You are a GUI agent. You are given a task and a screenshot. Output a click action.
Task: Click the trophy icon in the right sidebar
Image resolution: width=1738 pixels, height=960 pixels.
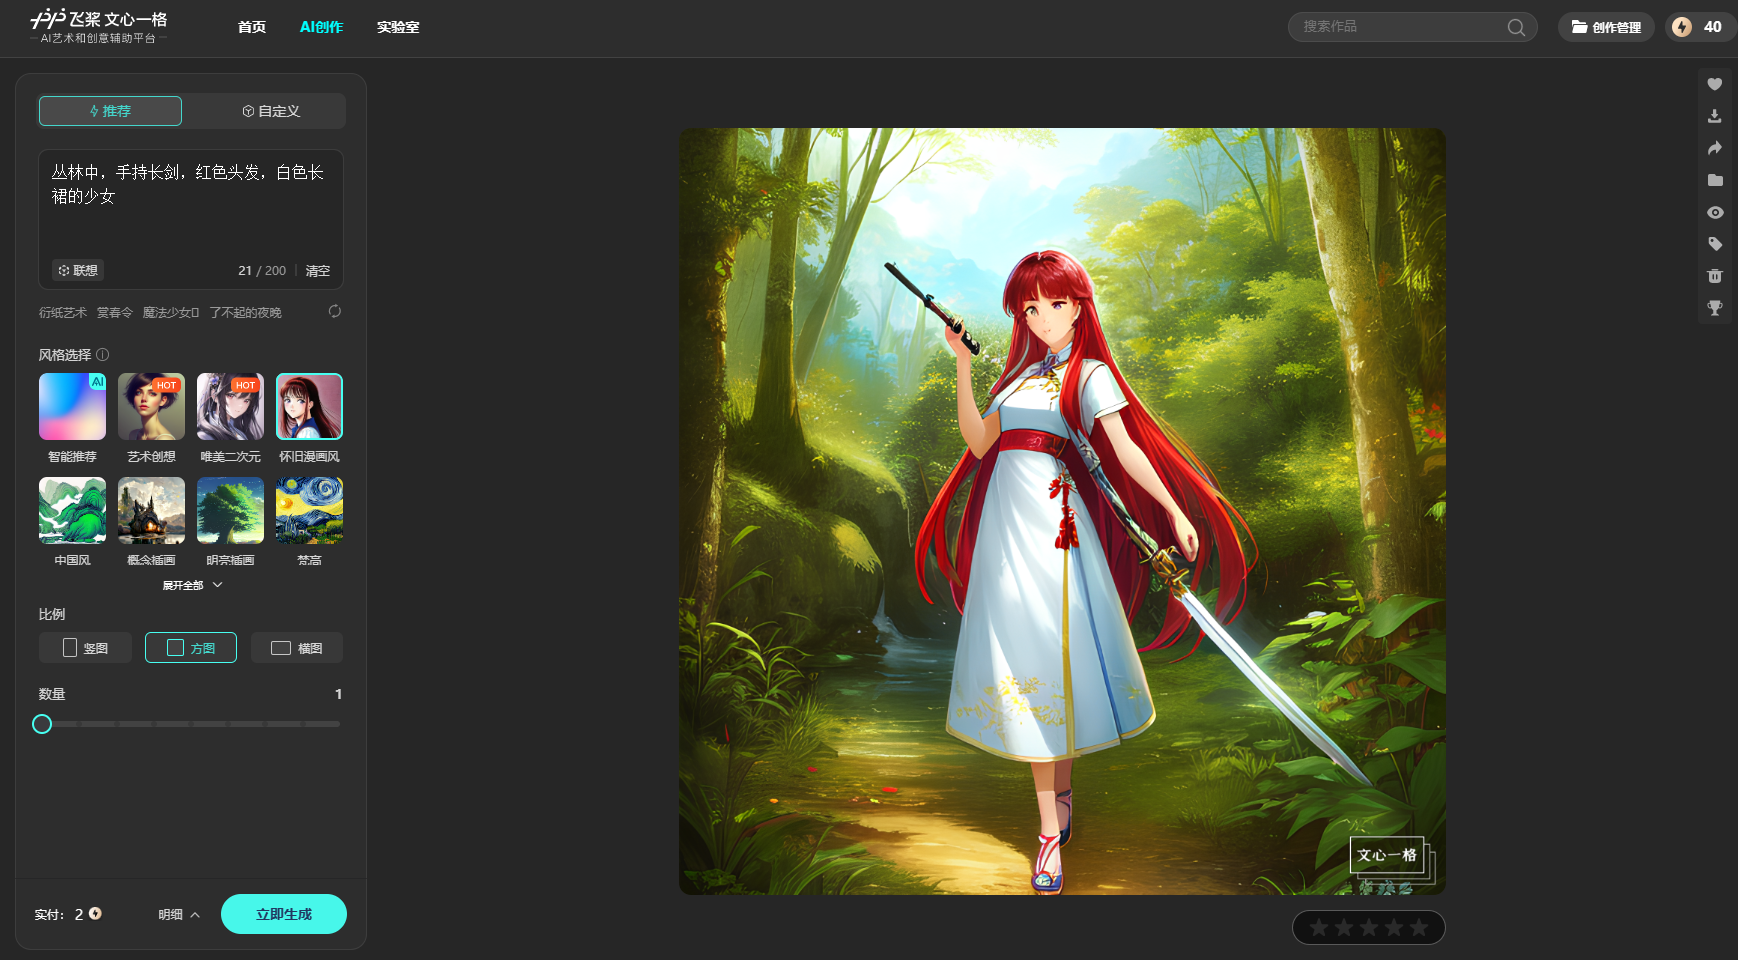point(1714,308)
